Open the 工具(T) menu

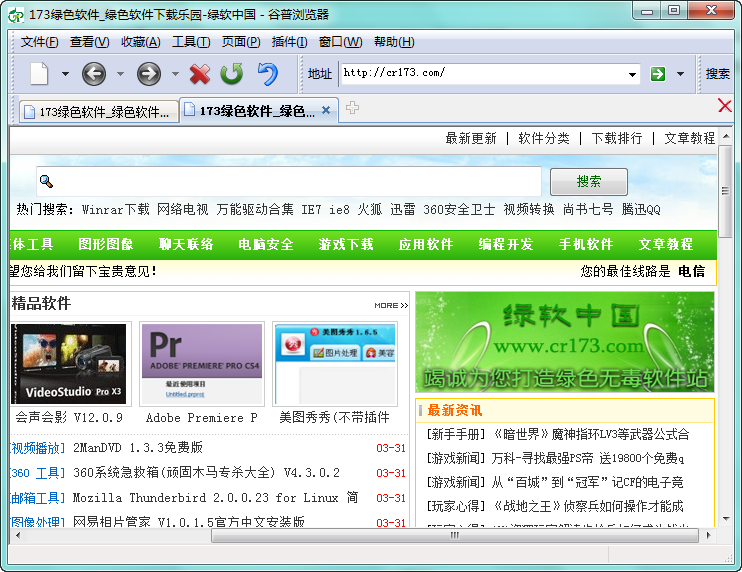pos(191,42)
